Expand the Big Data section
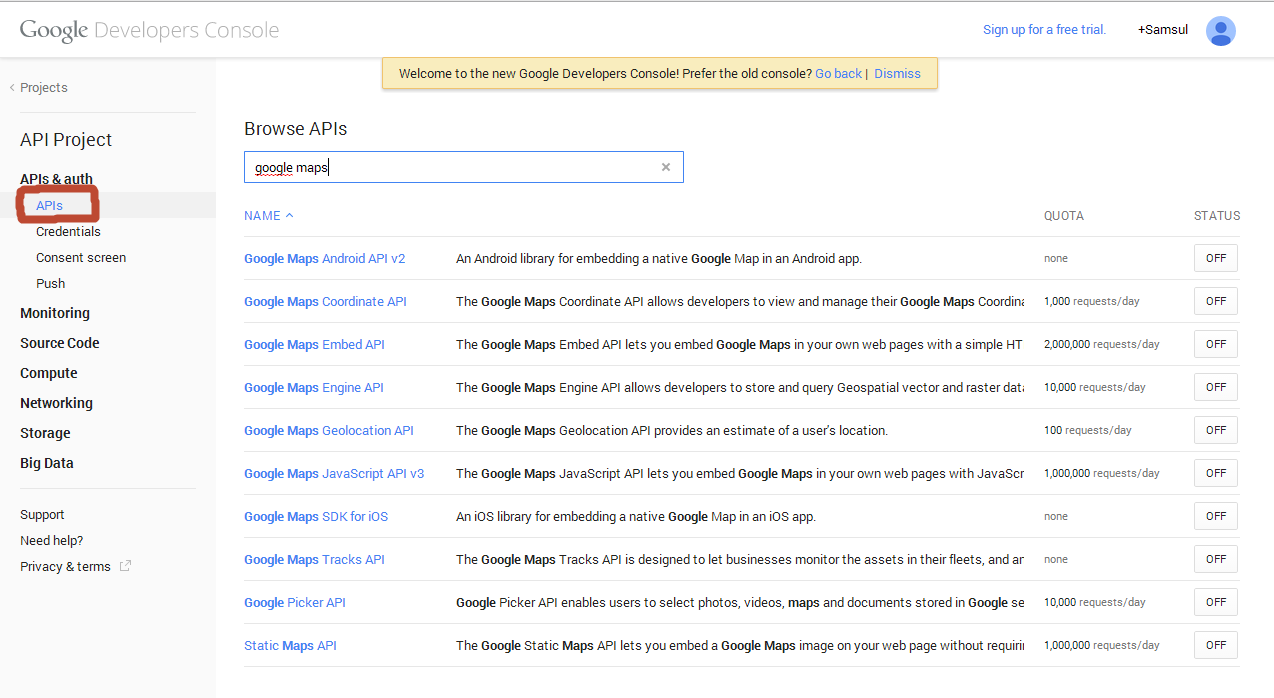 47,463
